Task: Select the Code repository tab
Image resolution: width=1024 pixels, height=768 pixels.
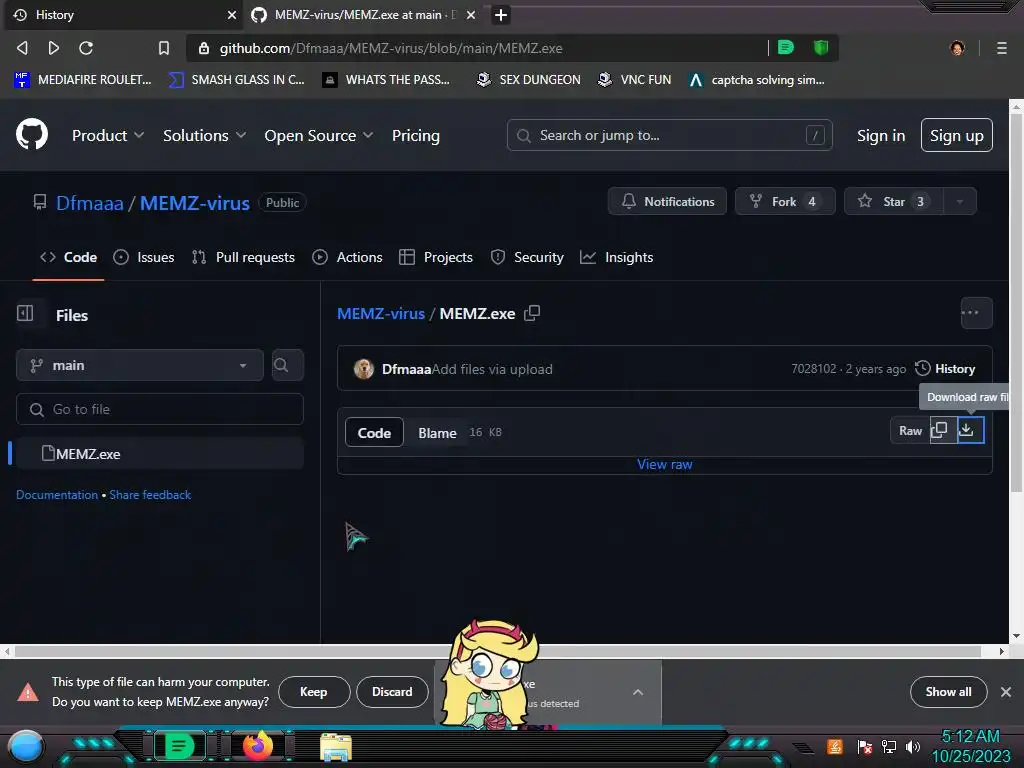Action: 69,257
